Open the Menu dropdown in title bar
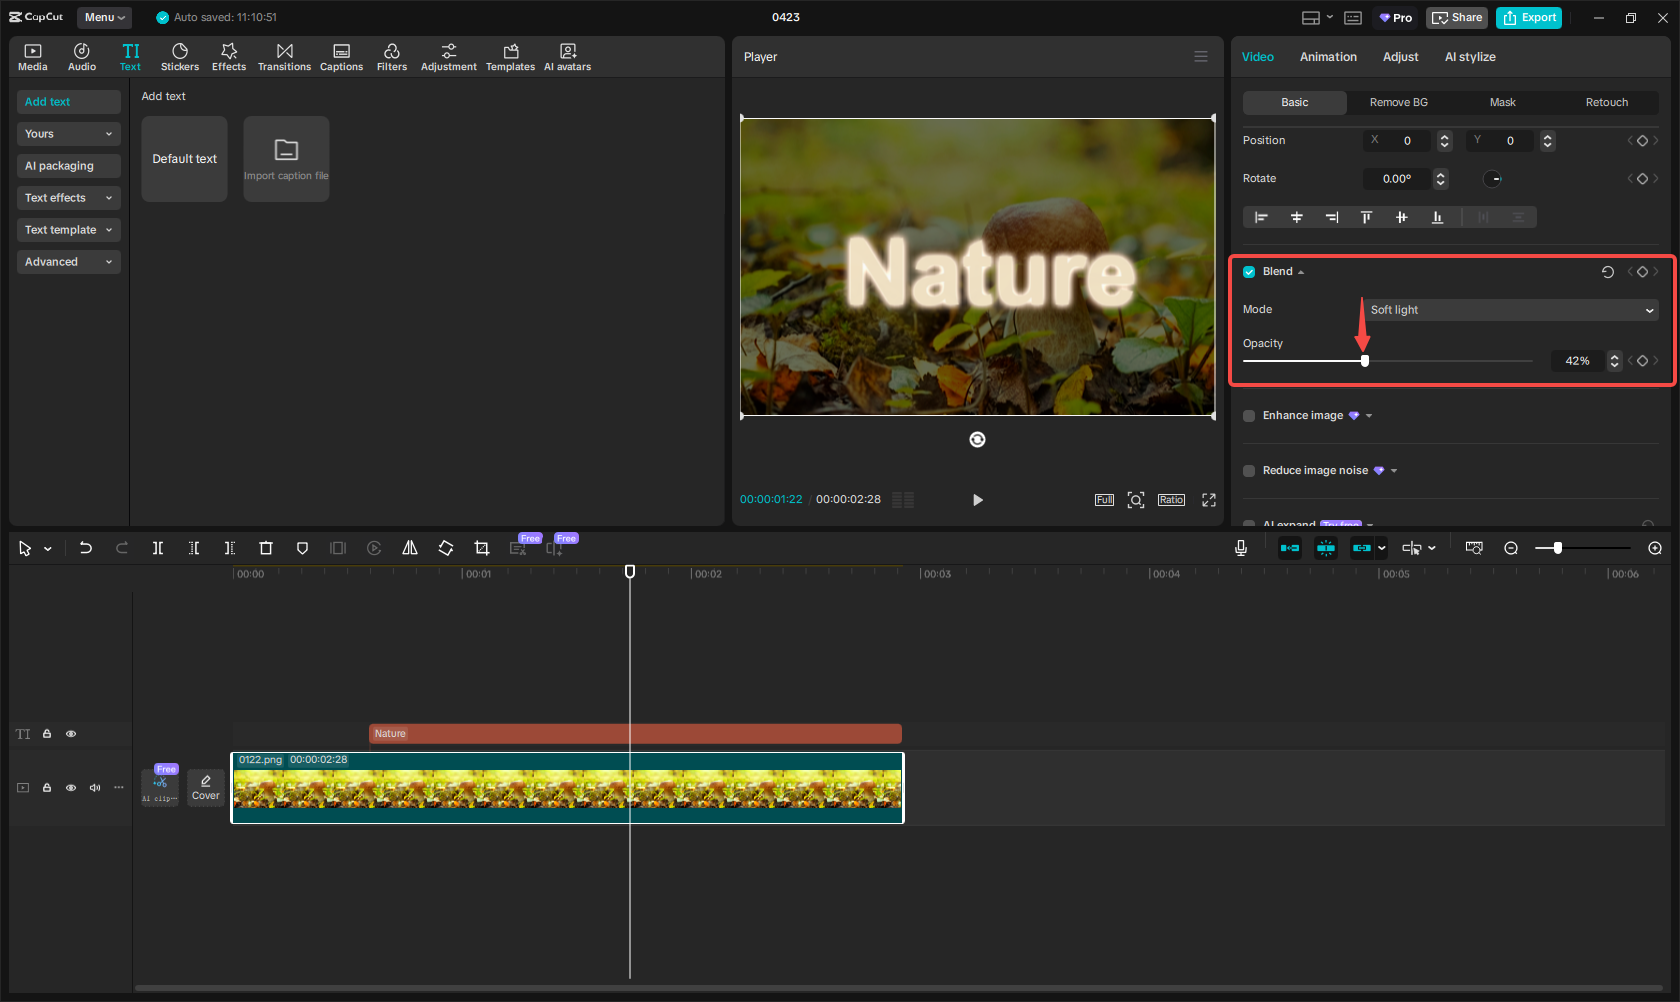 [105, 17]
